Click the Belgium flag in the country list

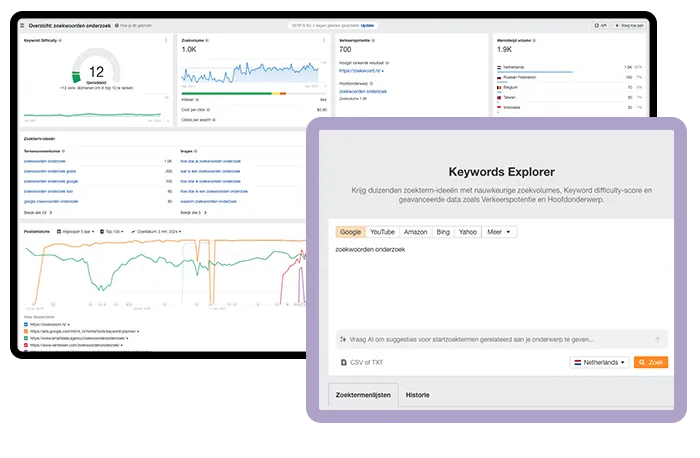click(x=499, y=87)
